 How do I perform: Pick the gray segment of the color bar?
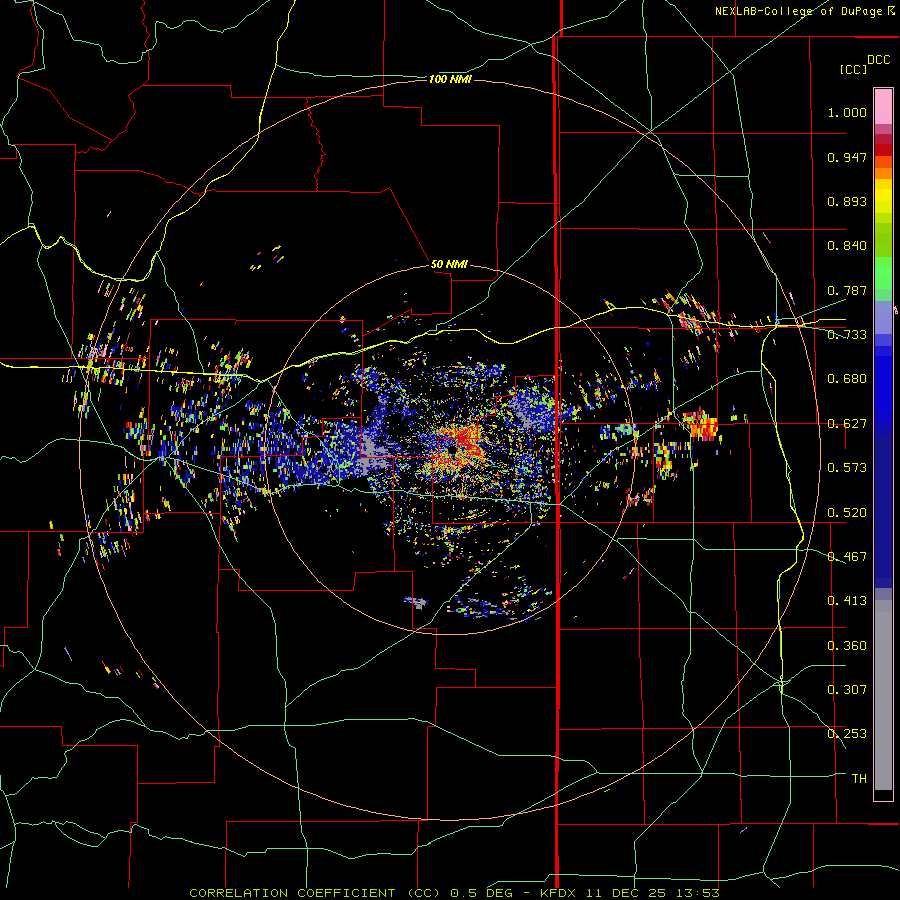click(883, 695)
